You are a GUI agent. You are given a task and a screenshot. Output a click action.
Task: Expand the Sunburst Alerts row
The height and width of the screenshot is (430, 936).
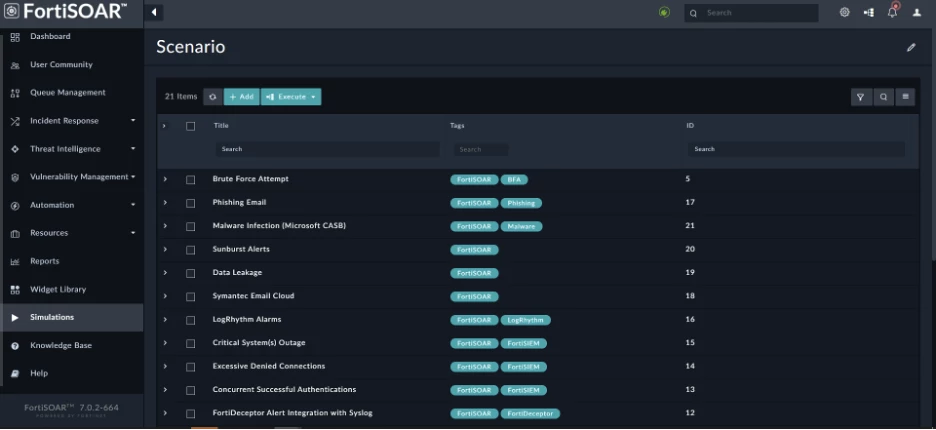tap(165, 249)
